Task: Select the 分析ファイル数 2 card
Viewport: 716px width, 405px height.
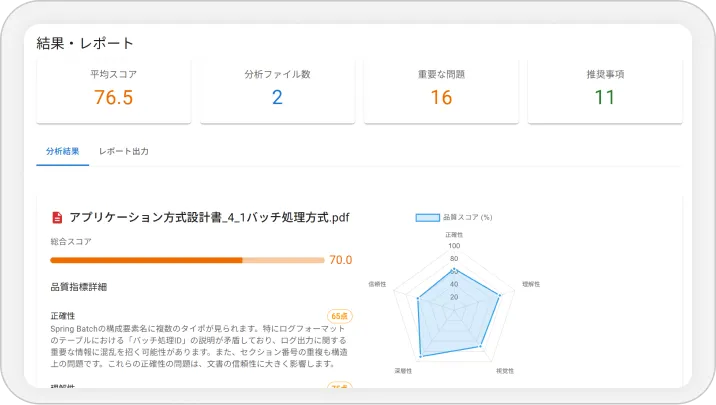Action: (x=277, y=91)
